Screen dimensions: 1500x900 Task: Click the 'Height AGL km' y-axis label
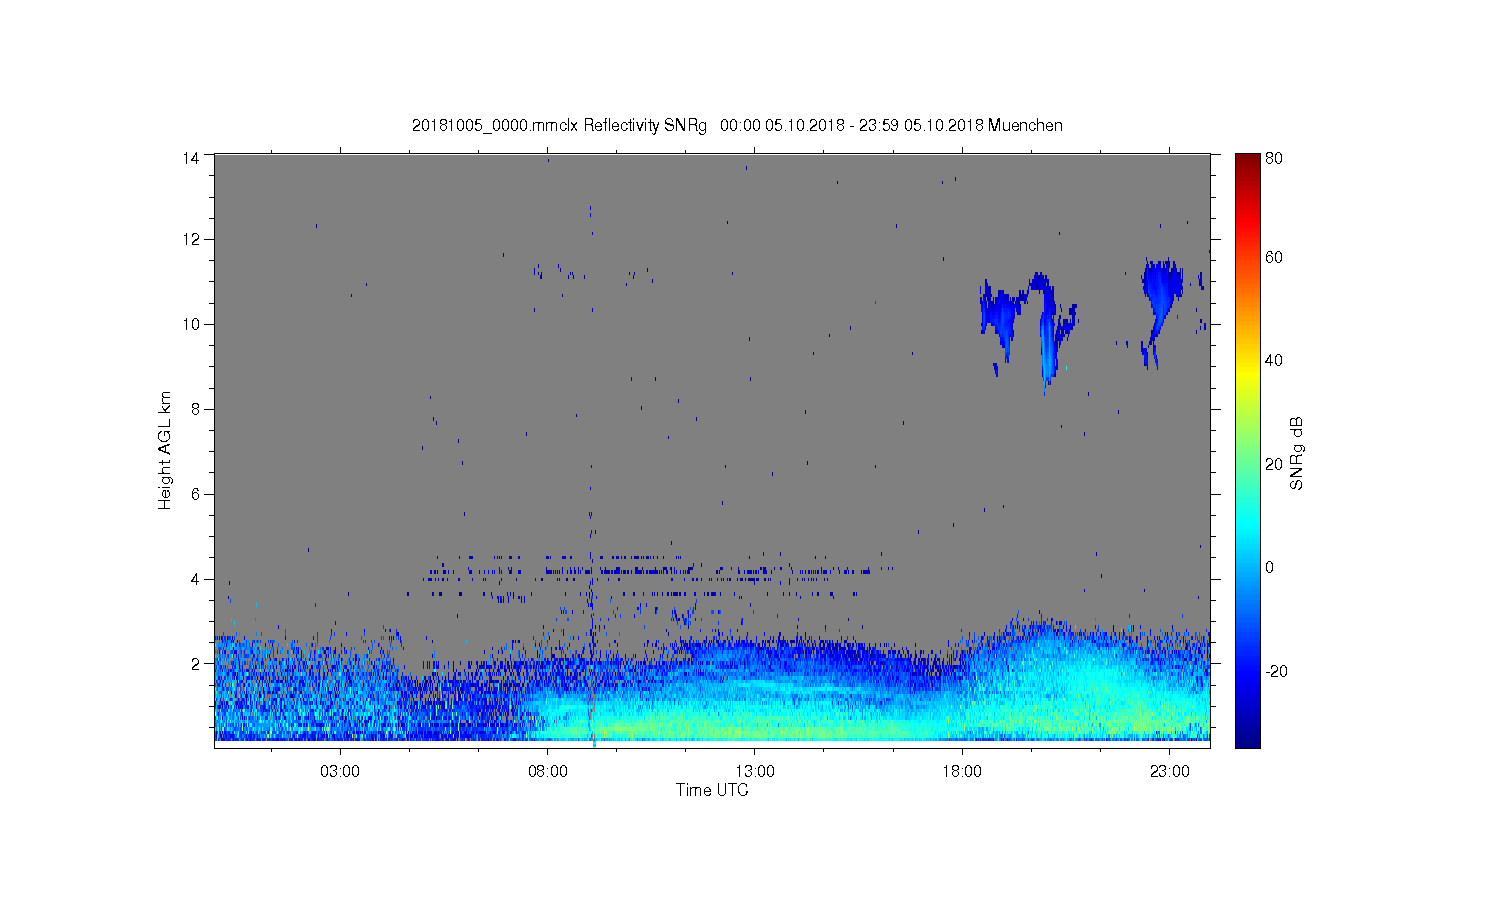click(x=165, y=450)
